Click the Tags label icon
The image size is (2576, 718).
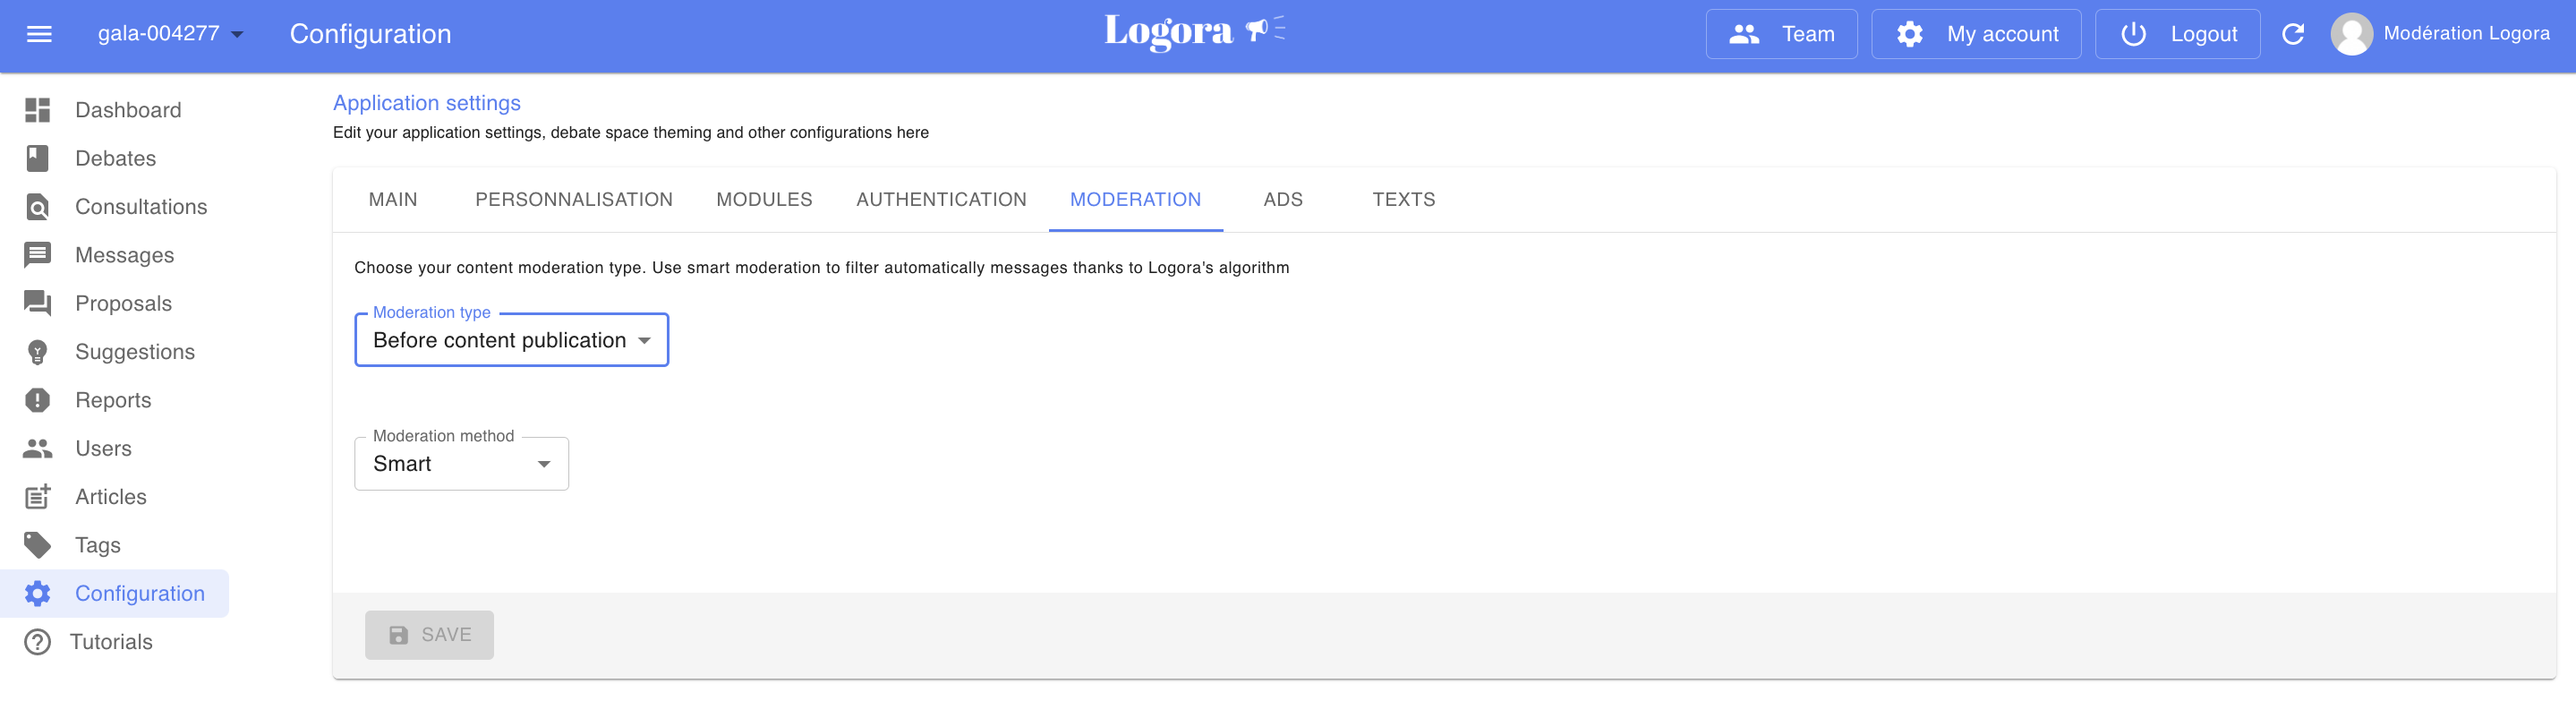coord(37,545)
